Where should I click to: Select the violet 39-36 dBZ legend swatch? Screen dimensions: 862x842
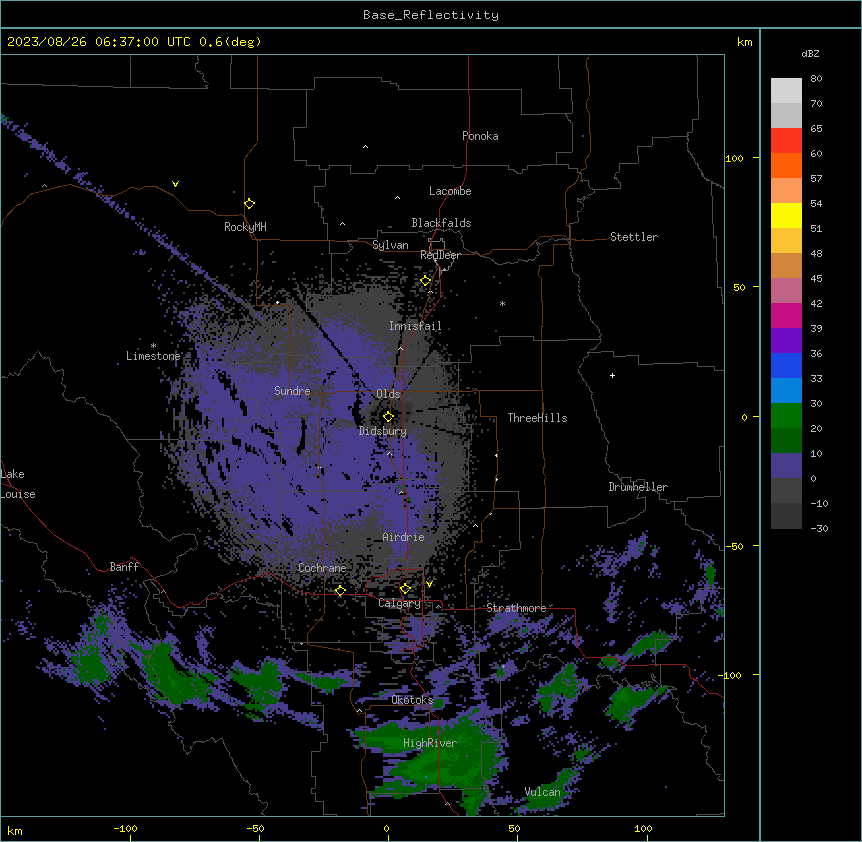tap(786, 341)
